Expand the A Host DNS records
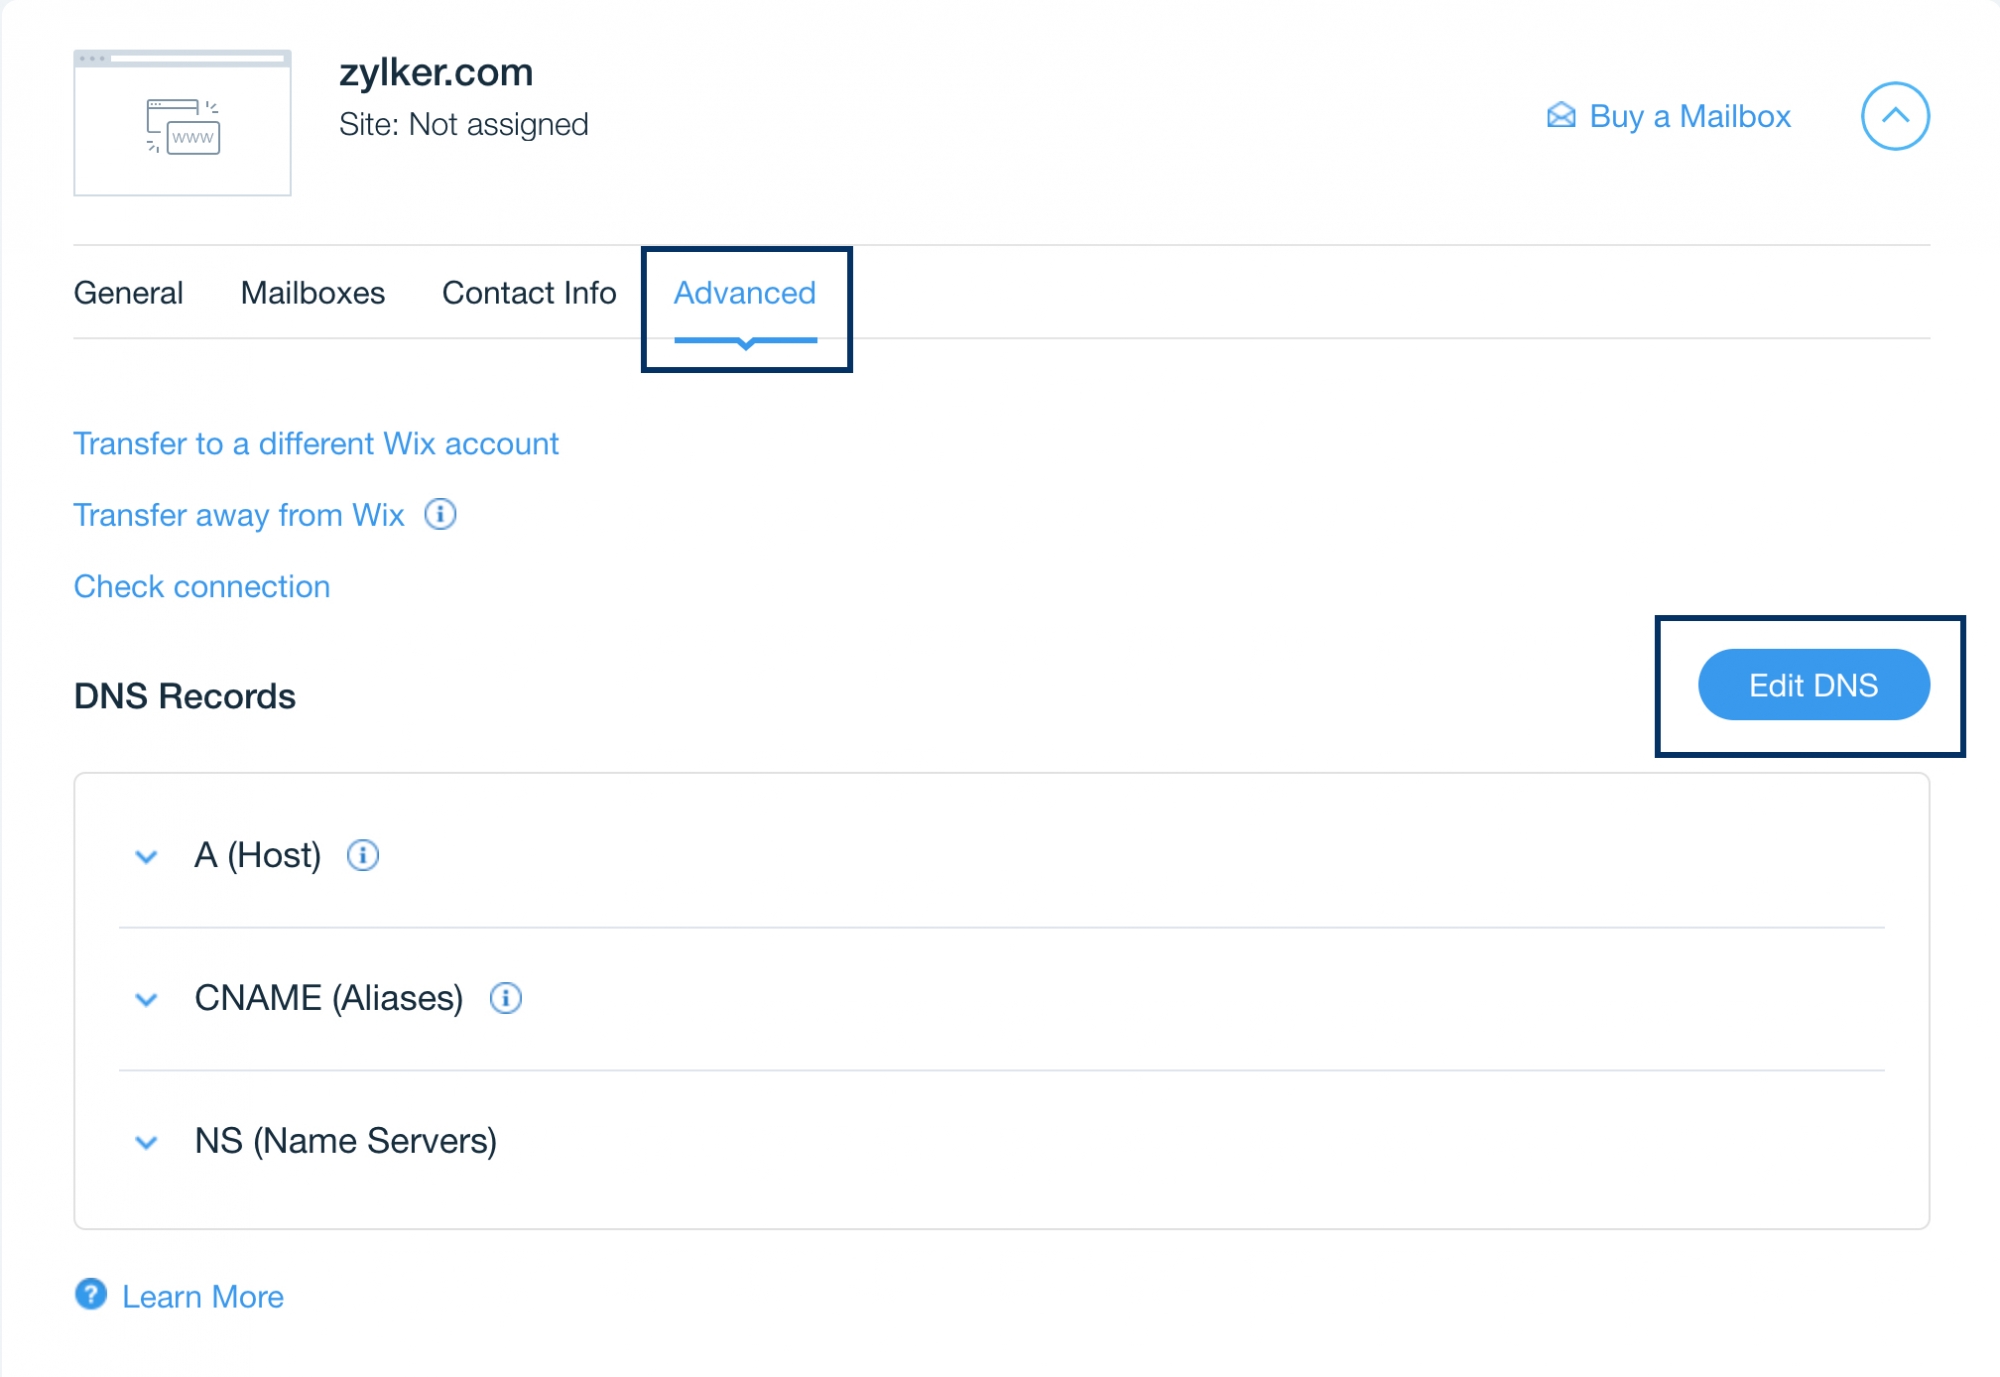Screen dimensions: 2000x1377 [x=147, y=856]
